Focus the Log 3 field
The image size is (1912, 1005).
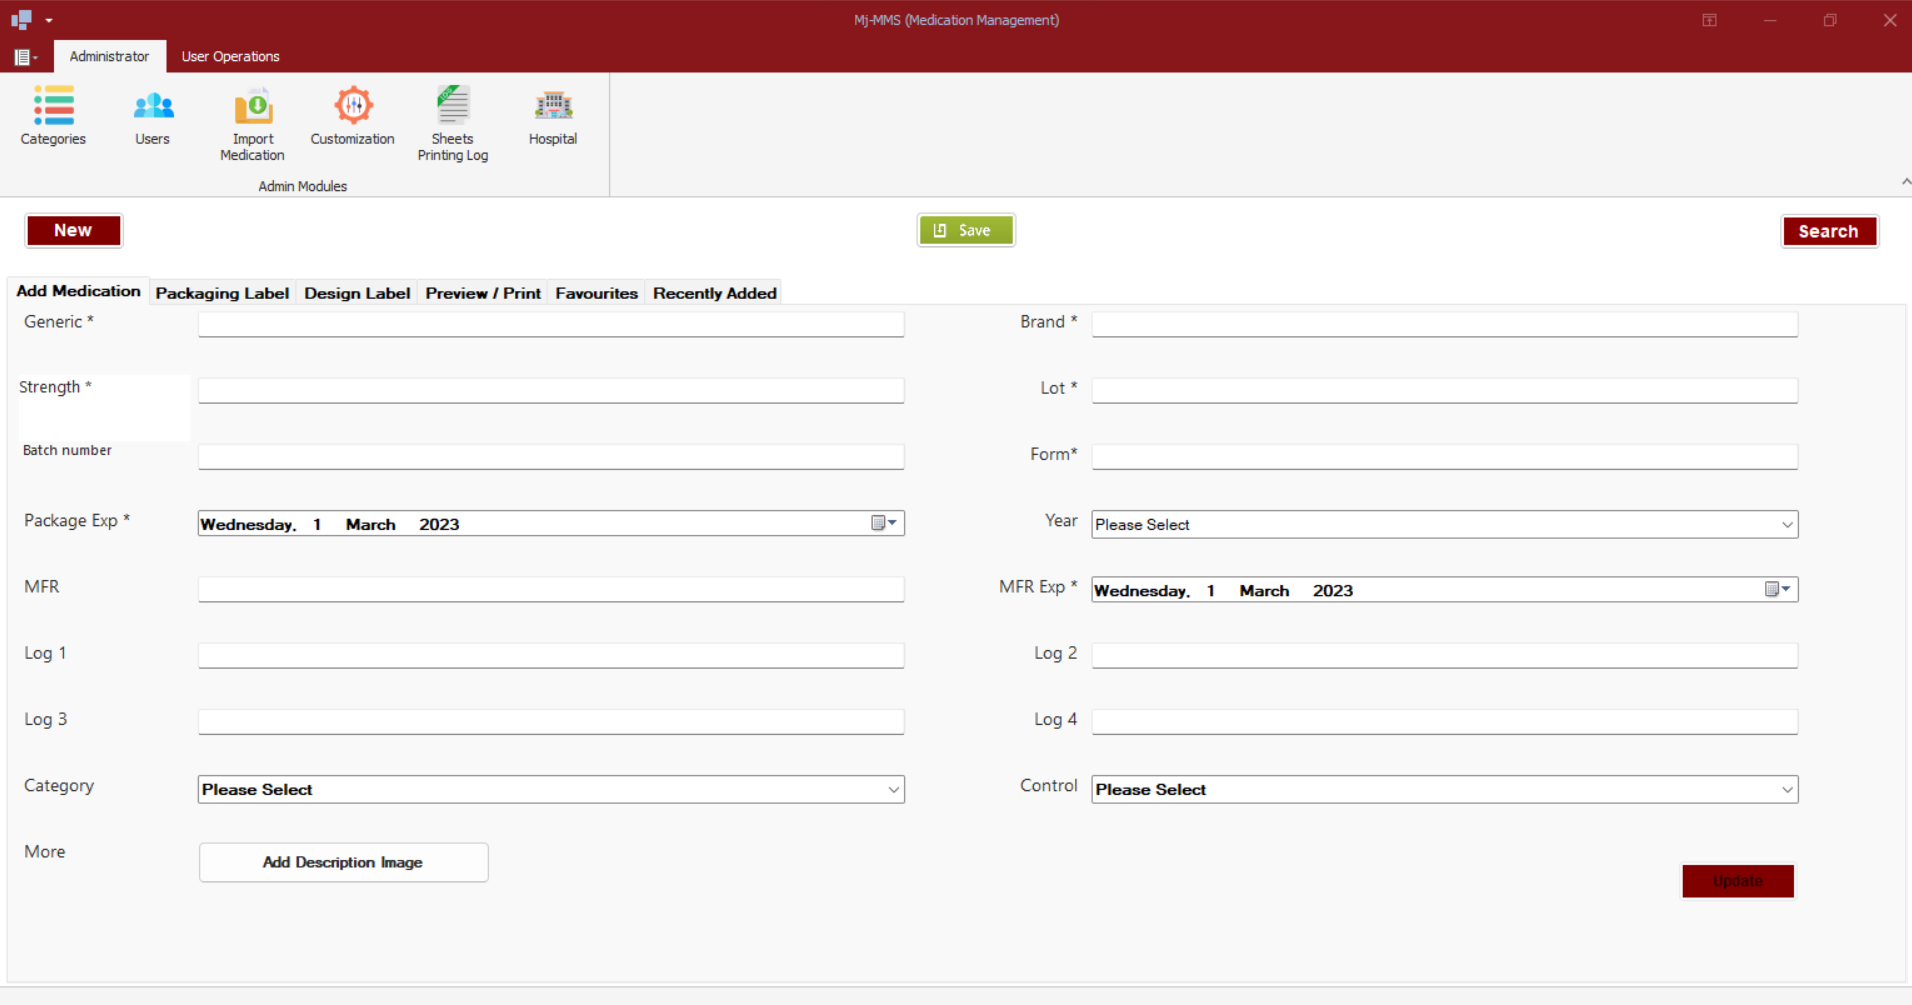click(x=551, y=722)
